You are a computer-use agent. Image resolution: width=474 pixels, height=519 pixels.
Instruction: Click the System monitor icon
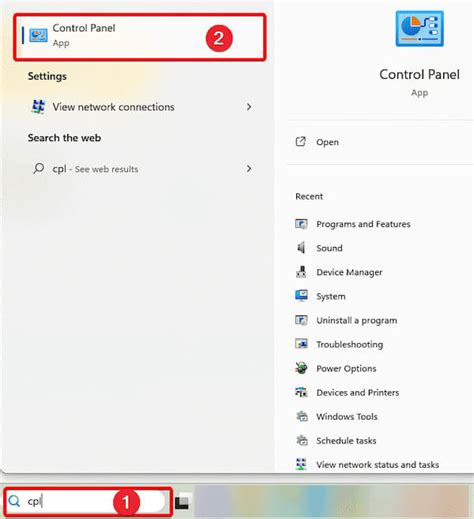click(x=301, y=296)
